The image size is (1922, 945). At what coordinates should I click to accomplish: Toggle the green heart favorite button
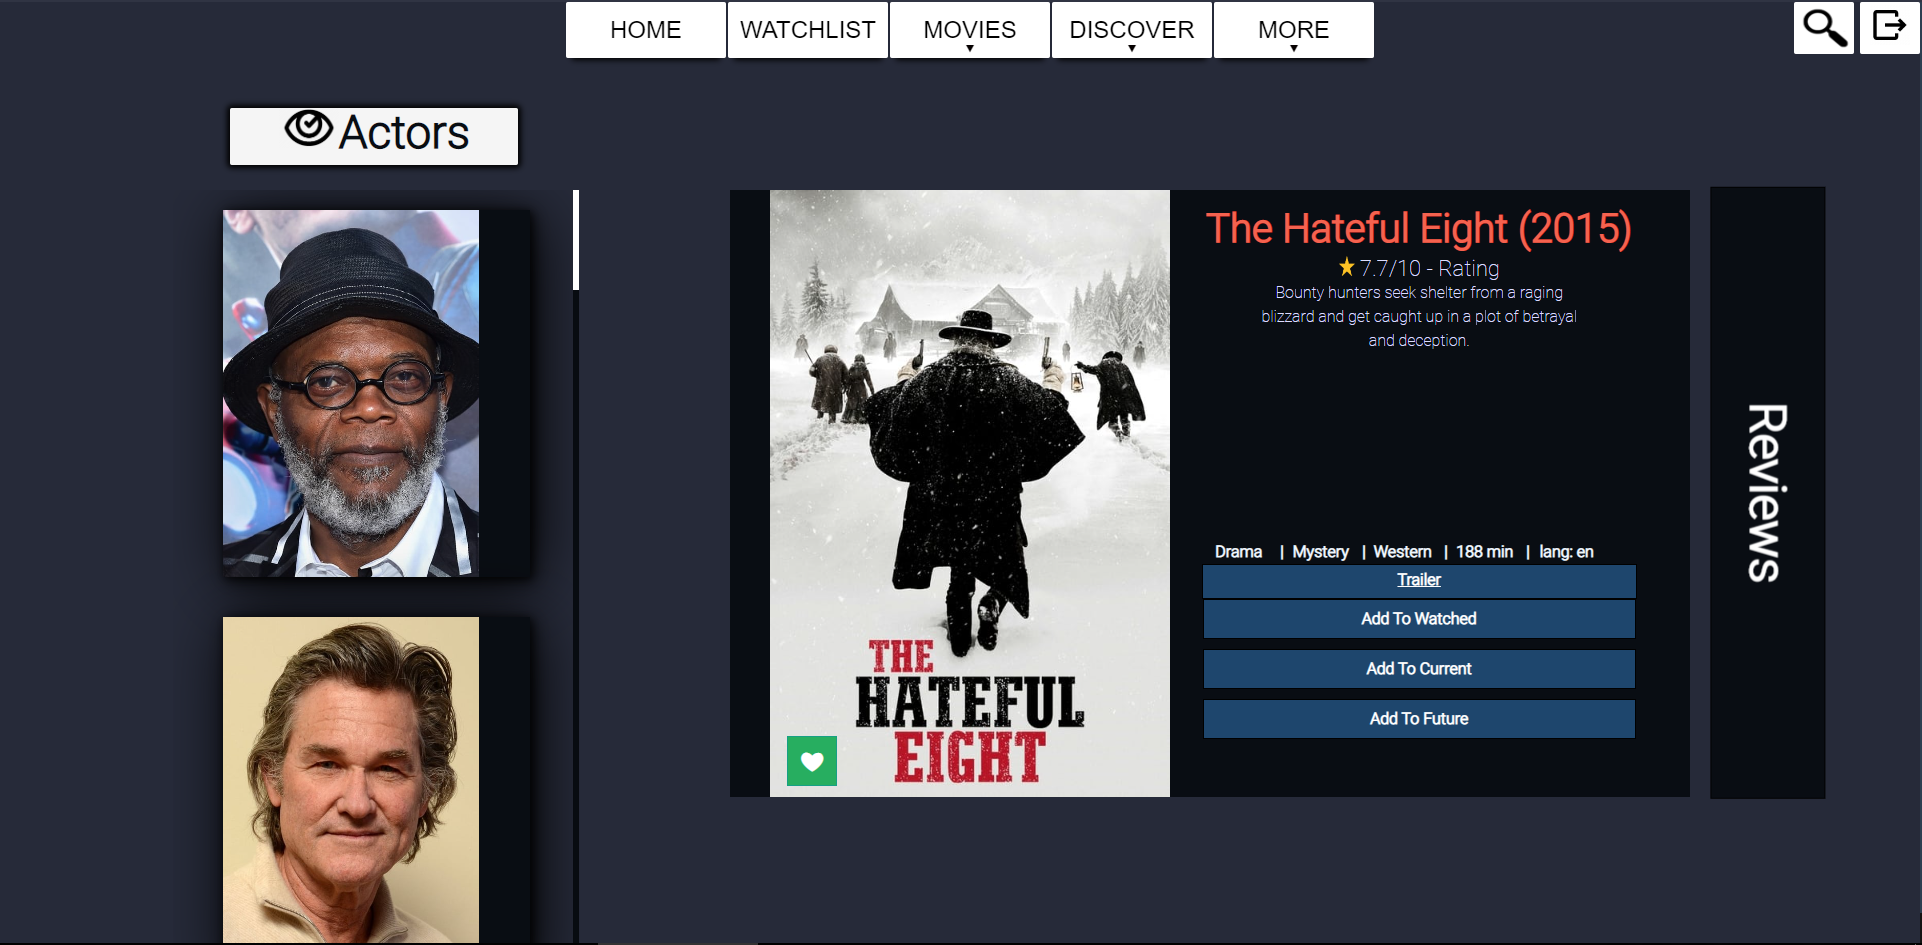tap(812, 761)
